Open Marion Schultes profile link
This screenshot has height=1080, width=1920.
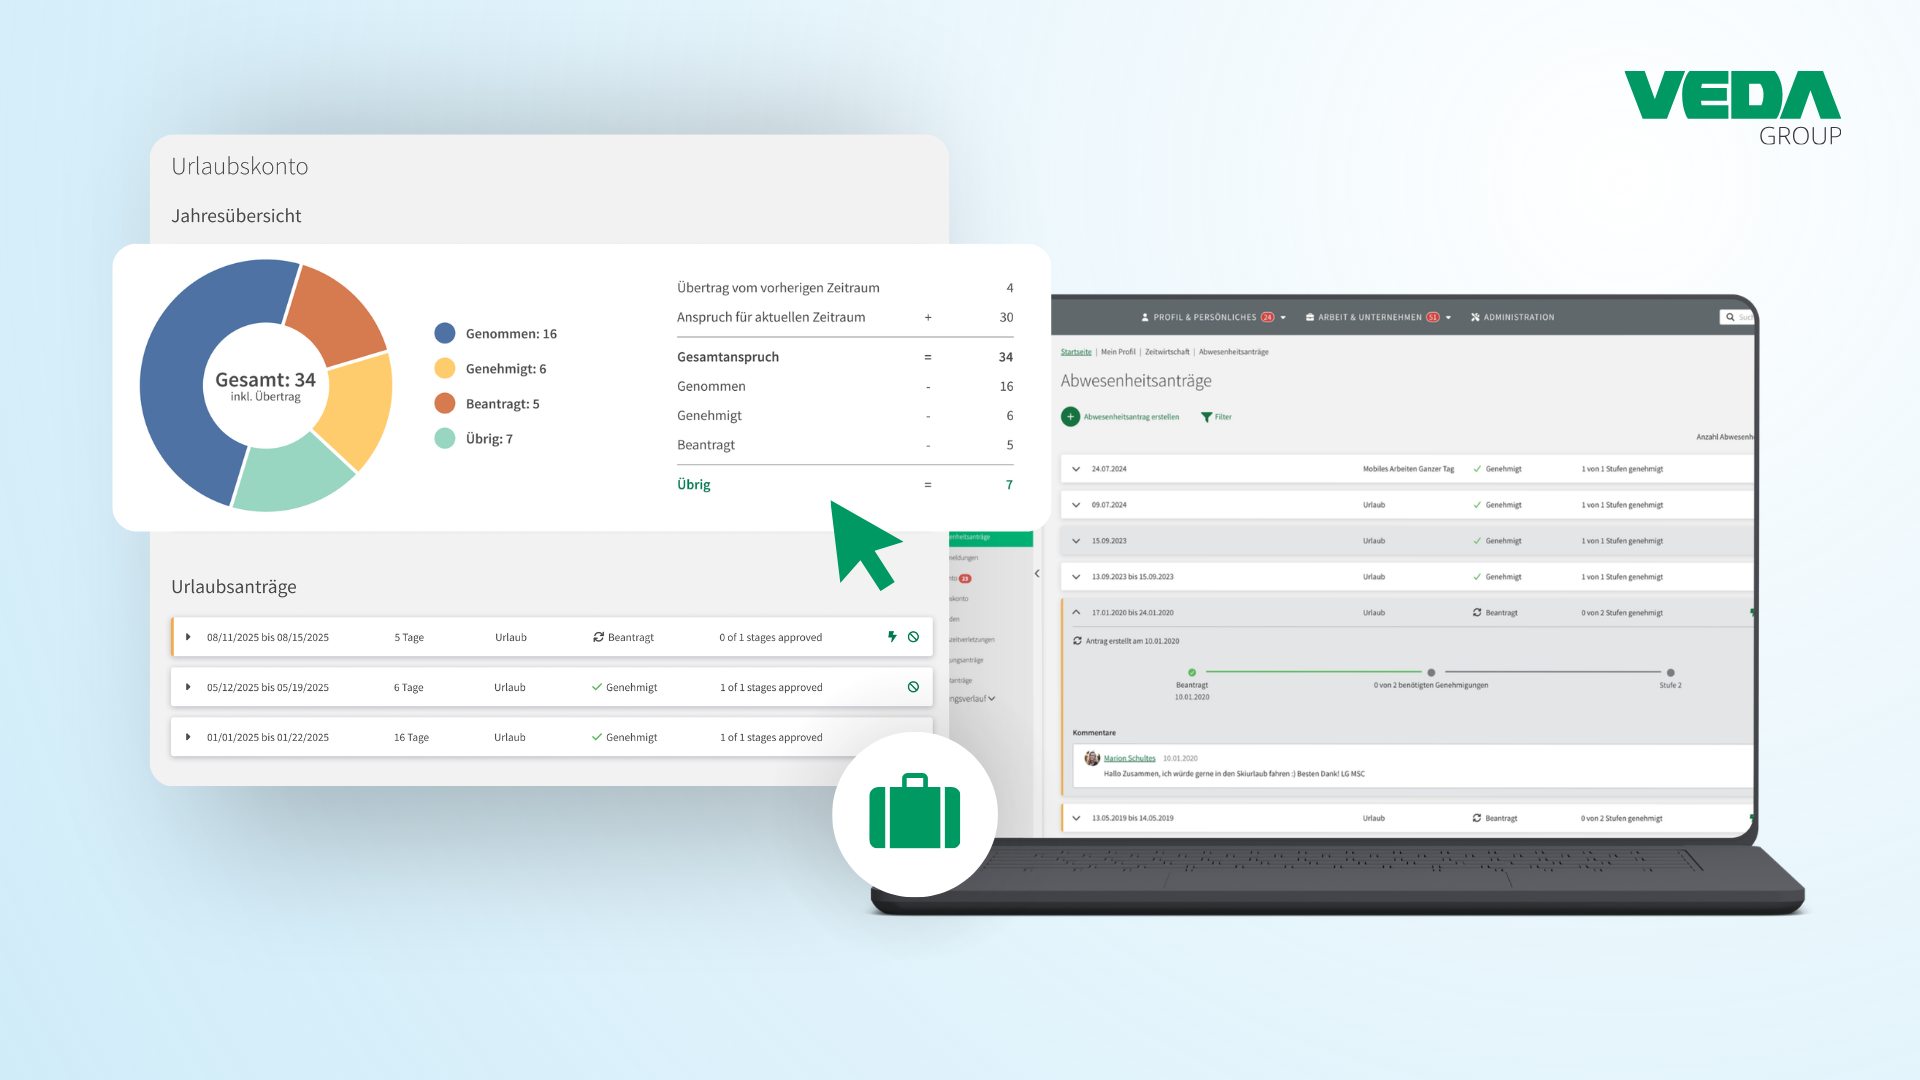click(x=1129, y=758)
